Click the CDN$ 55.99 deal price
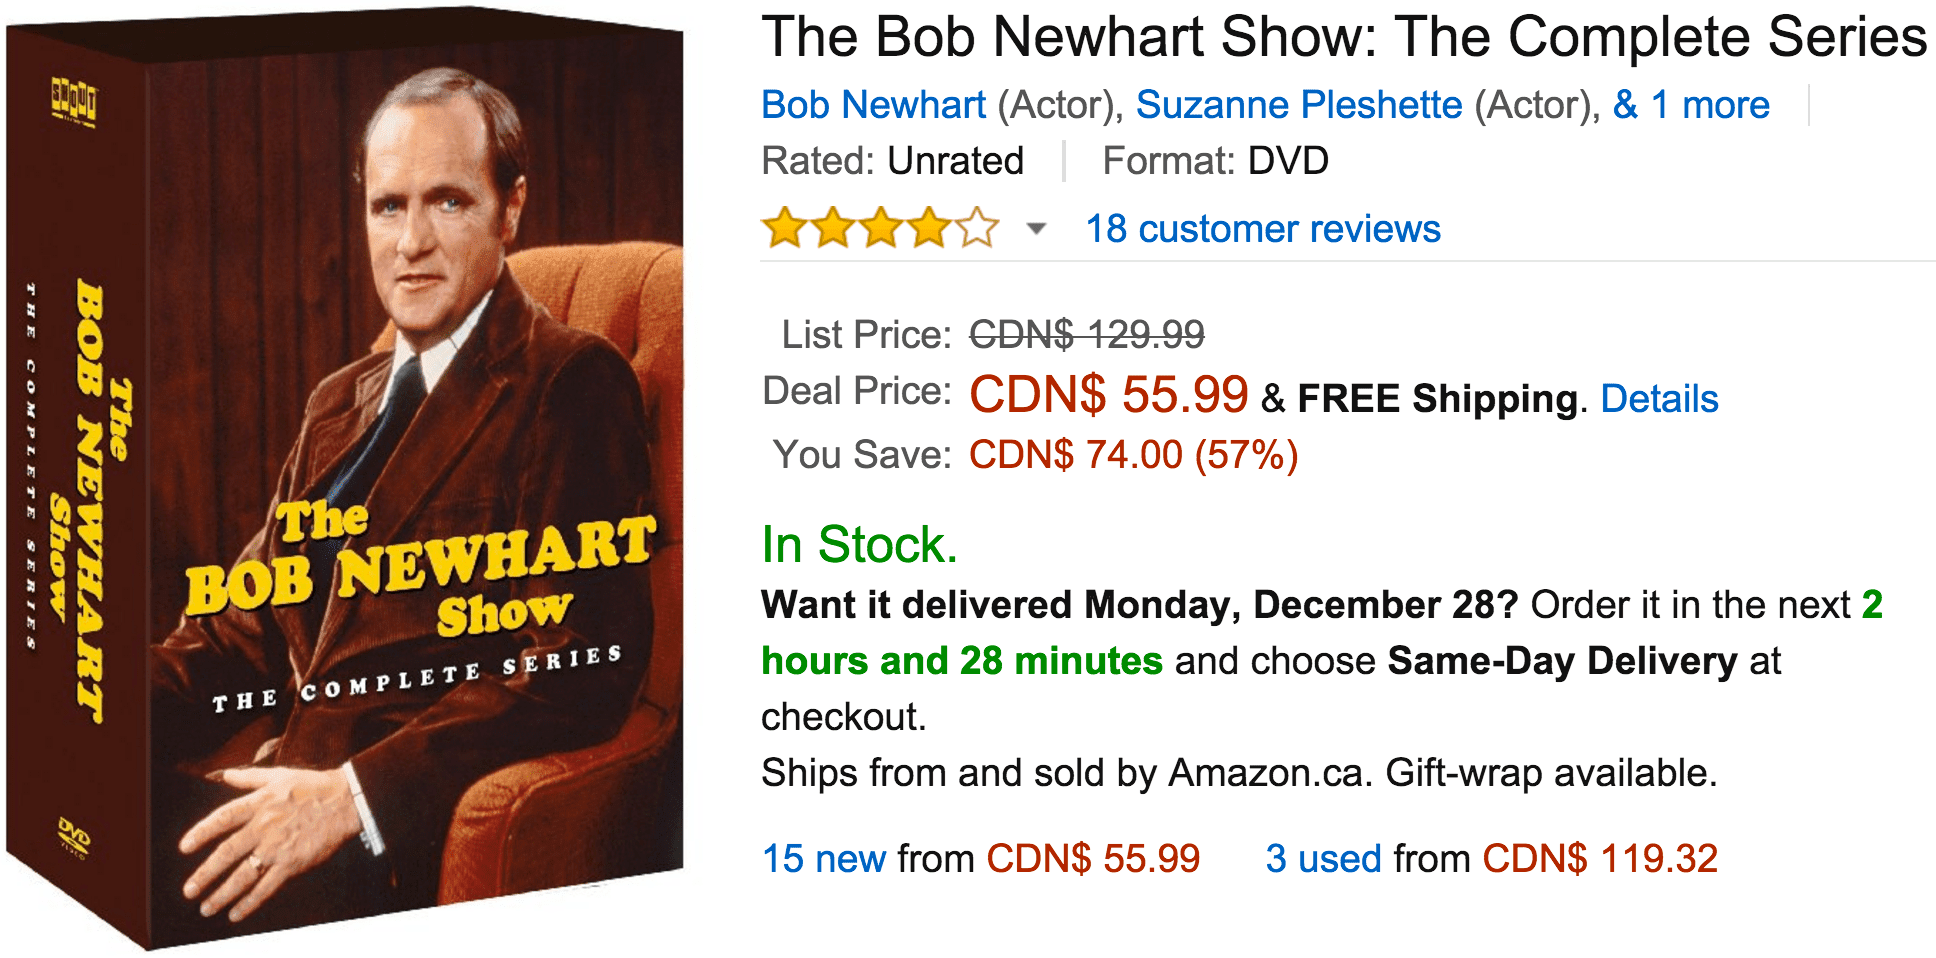 click(x=1109, y=394)
